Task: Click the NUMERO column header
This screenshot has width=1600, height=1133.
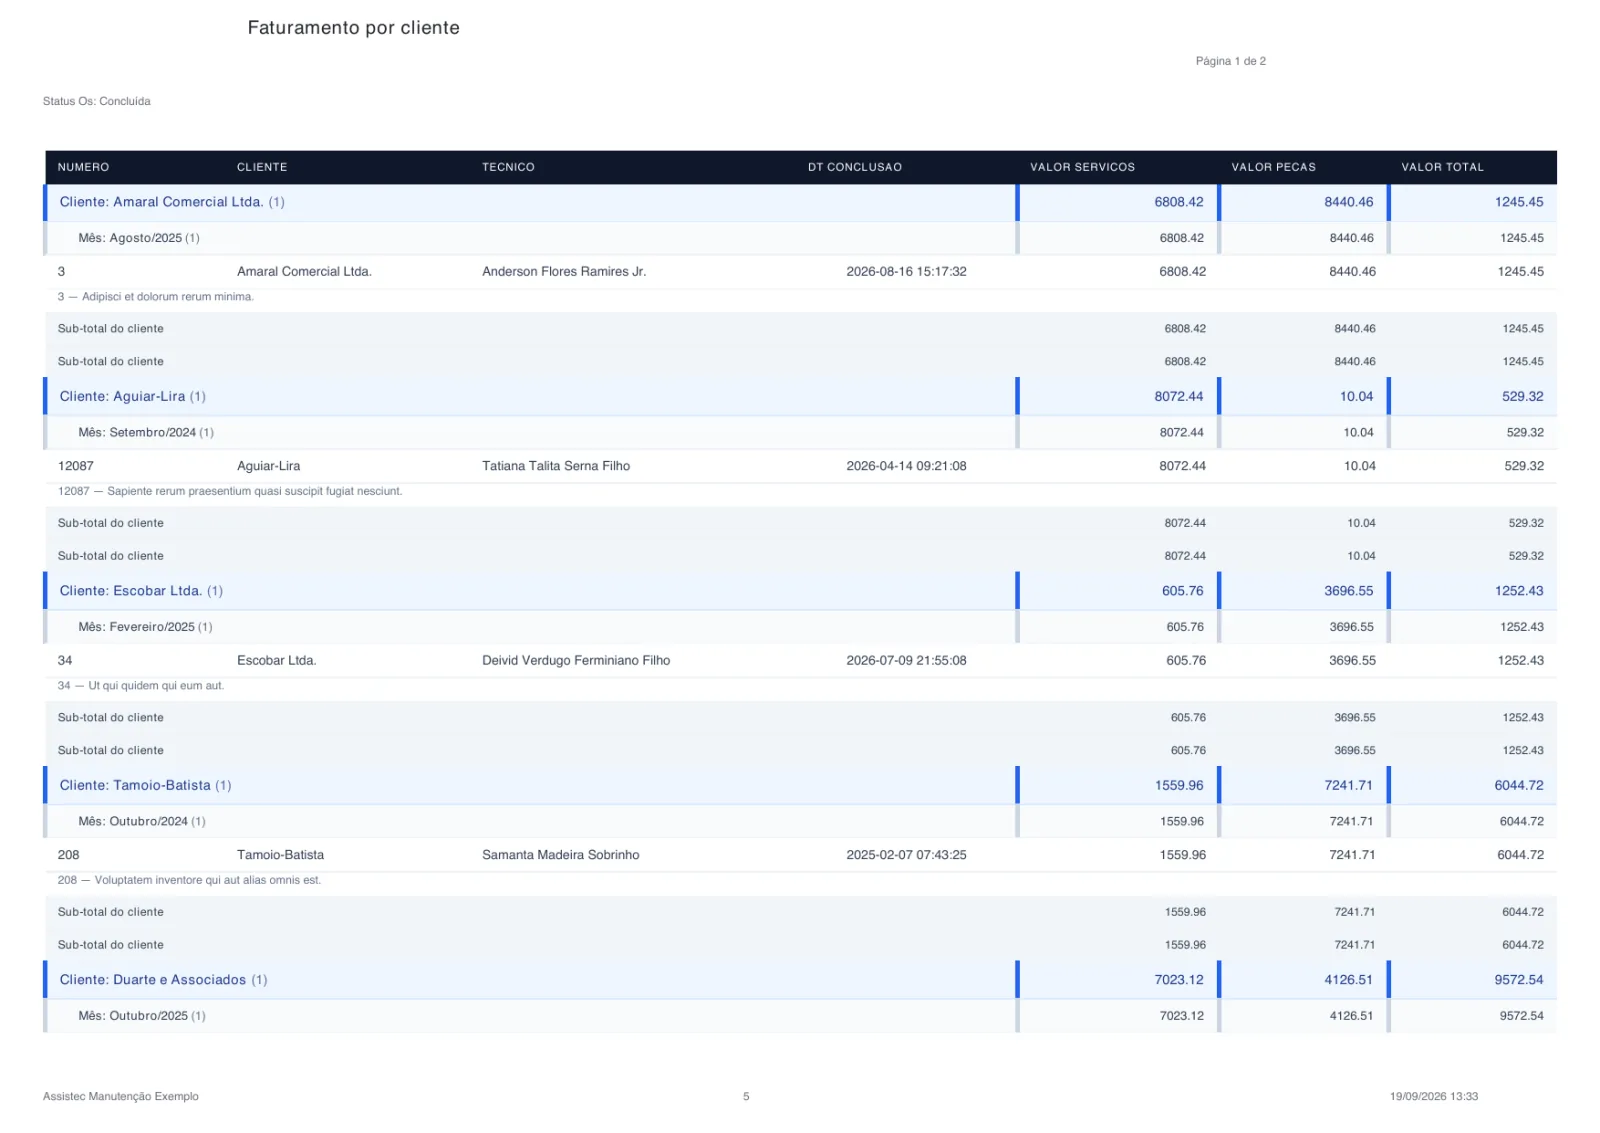Action: [83, 167]
